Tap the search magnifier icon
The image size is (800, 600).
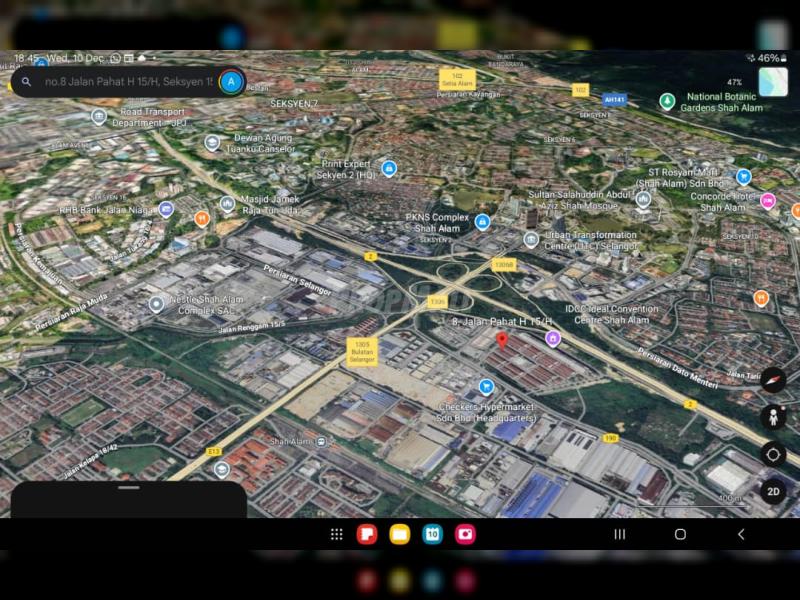pos(26,82)
